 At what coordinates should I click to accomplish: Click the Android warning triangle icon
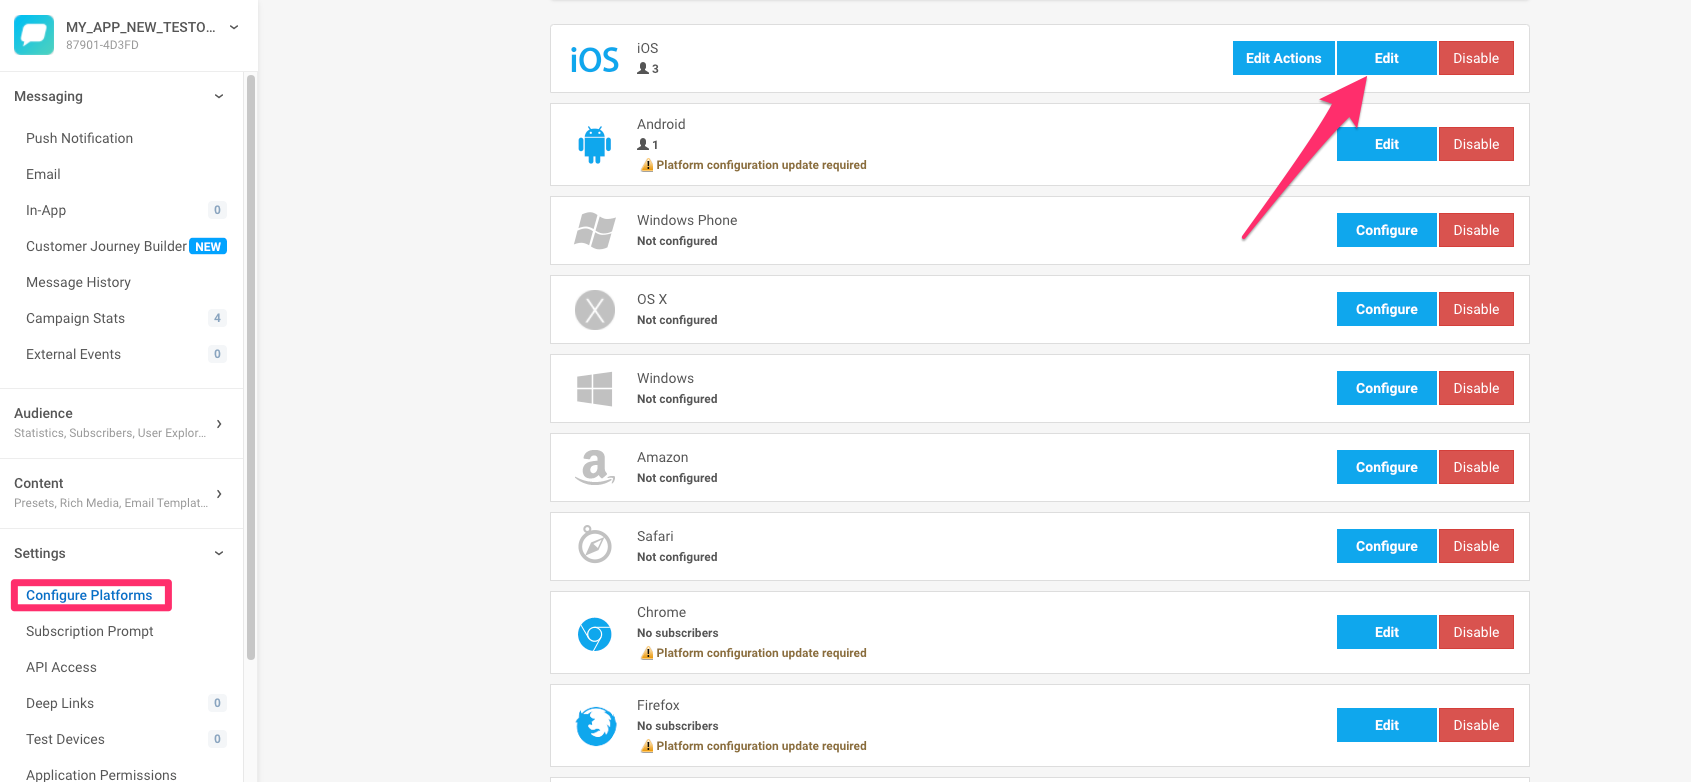647,166
